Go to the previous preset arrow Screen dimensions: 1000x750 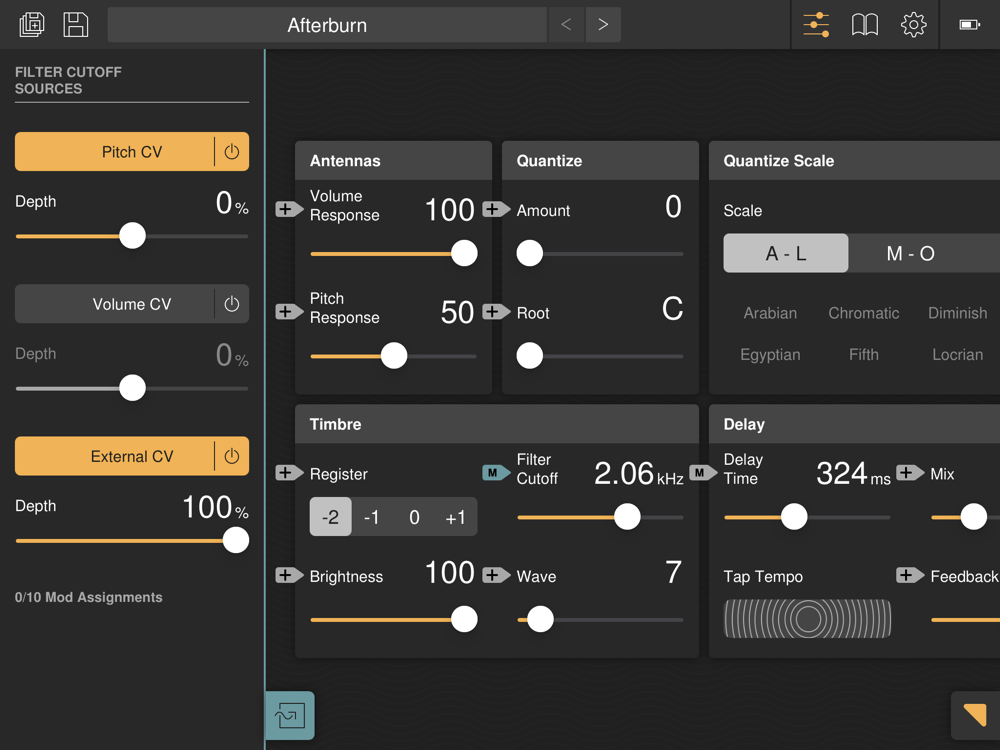click(566, 25)
